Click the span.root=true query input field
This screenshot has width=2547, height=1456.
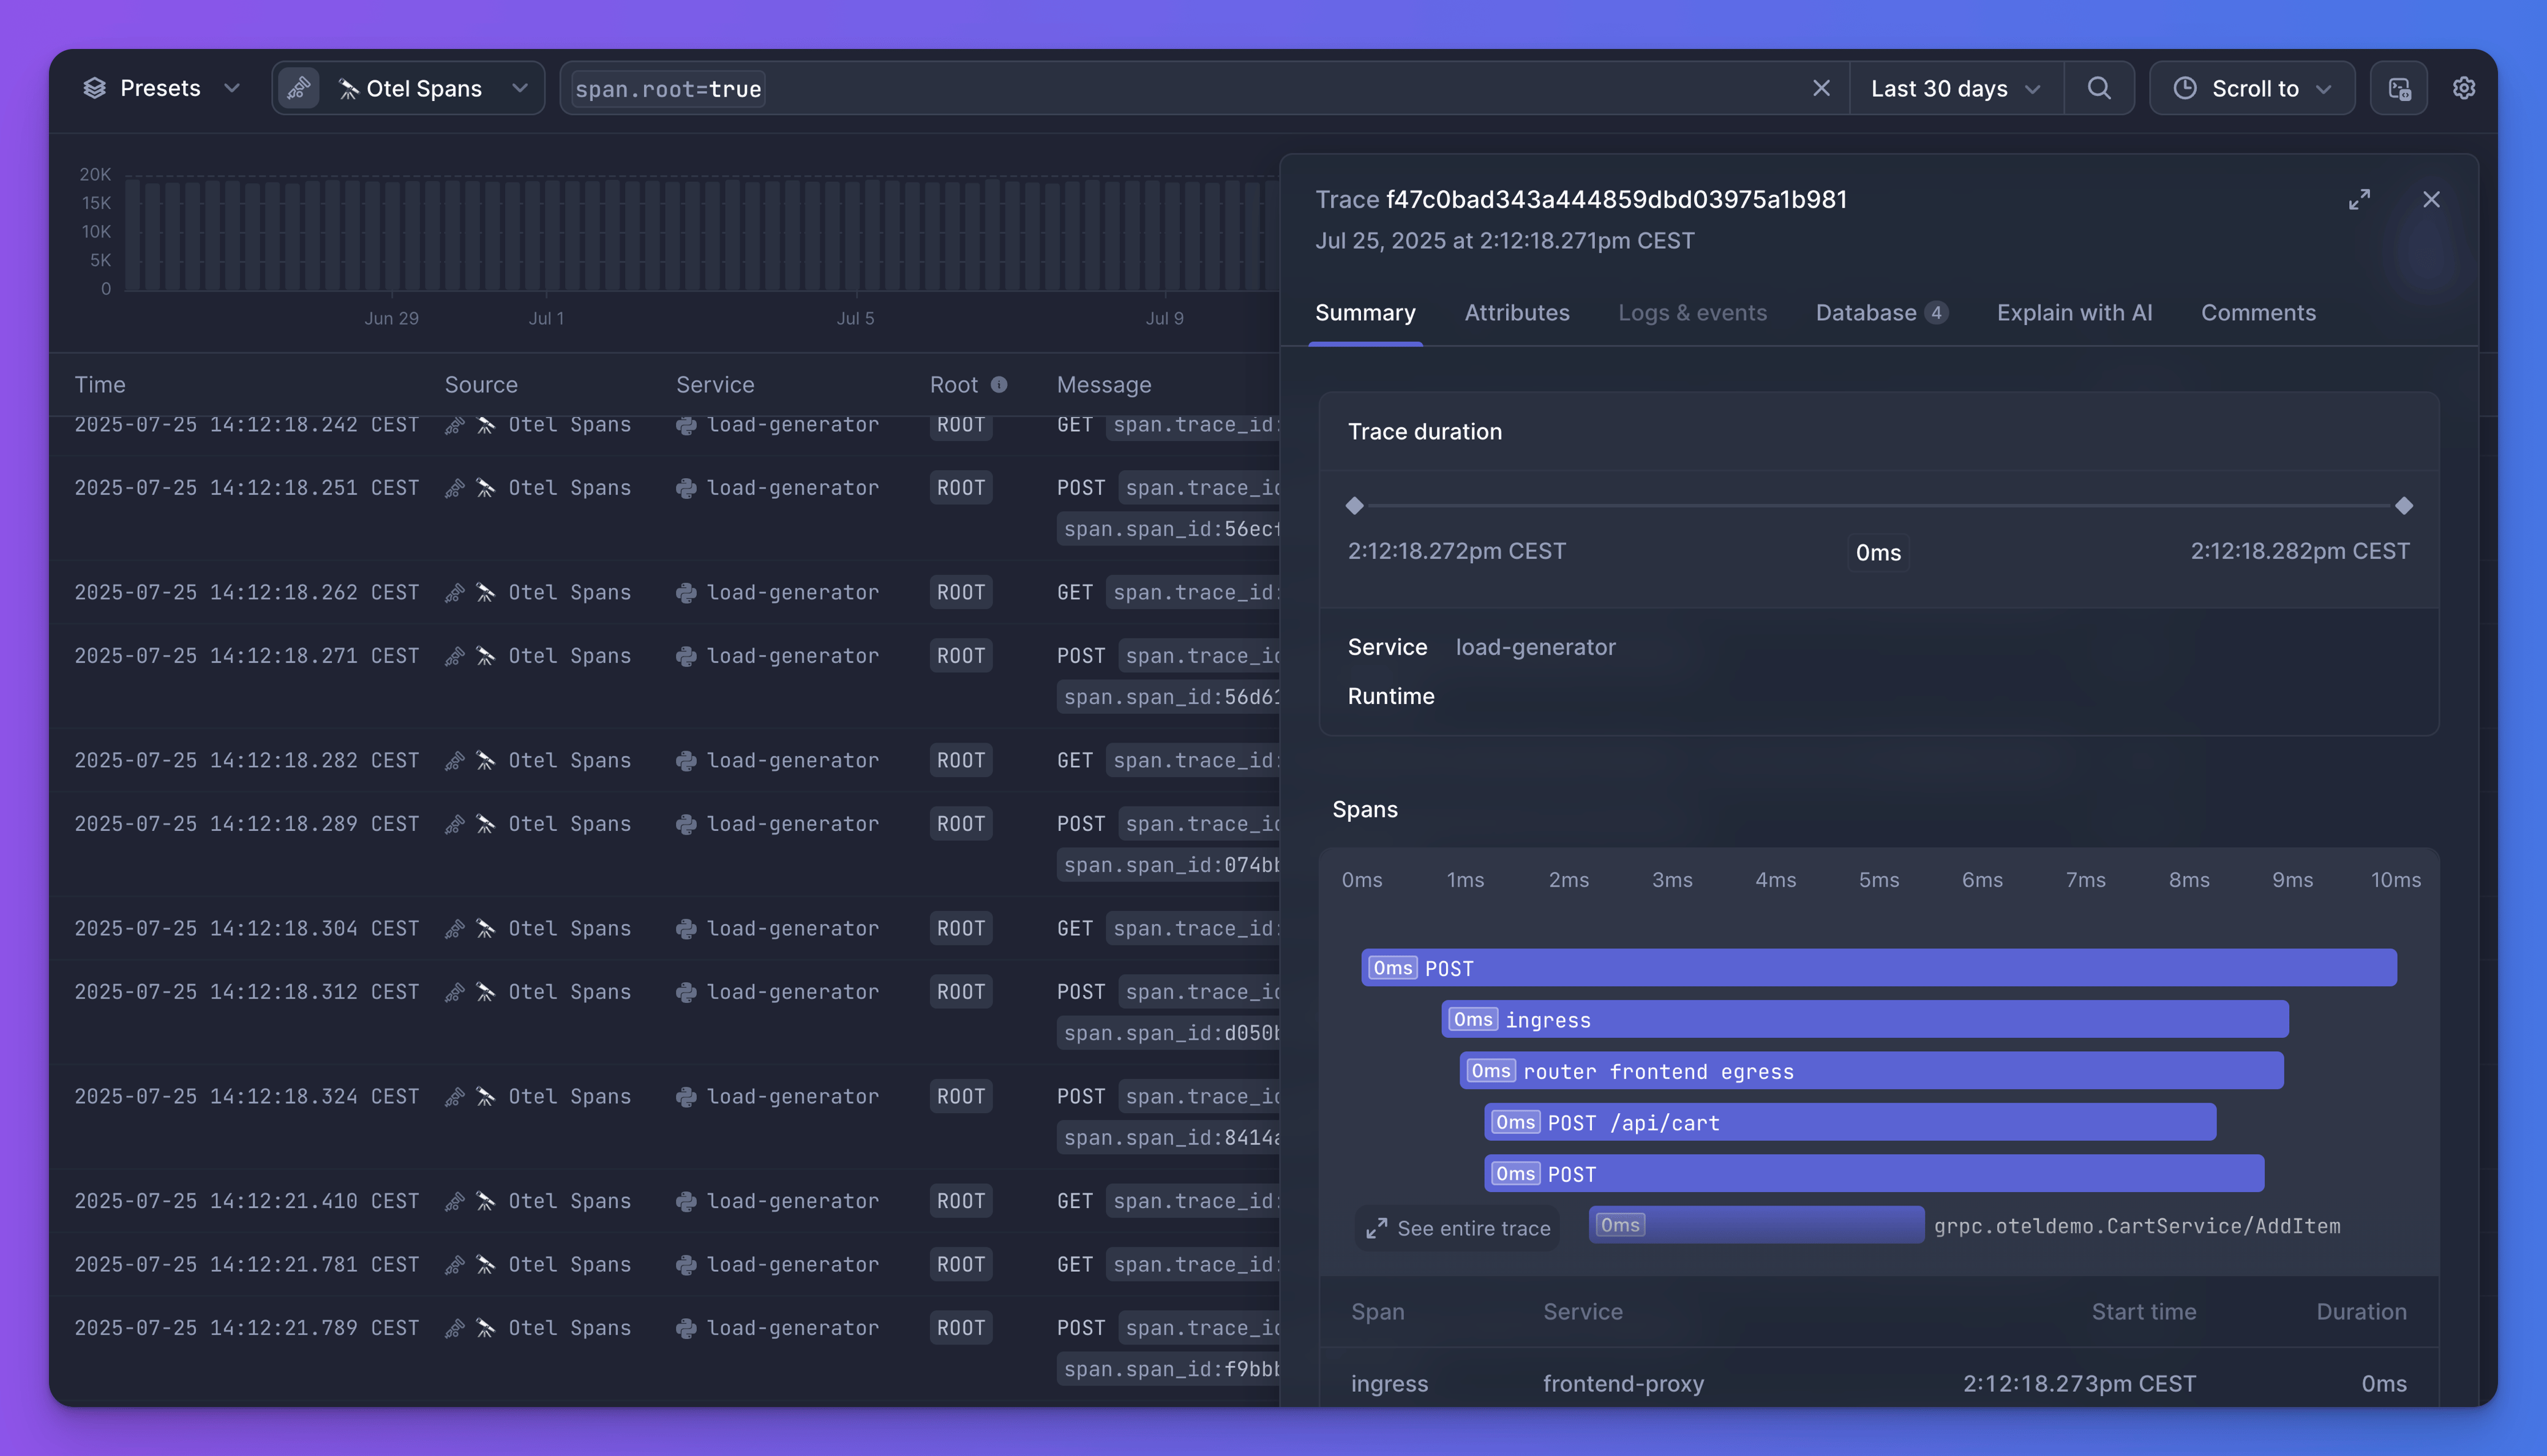[x=668, y=88]
